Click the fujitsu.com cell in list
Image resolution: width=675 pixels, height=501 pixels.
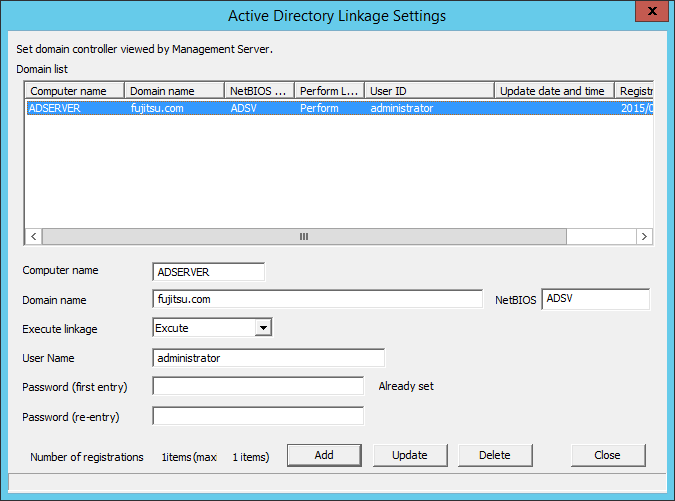(x=157, y=108)
